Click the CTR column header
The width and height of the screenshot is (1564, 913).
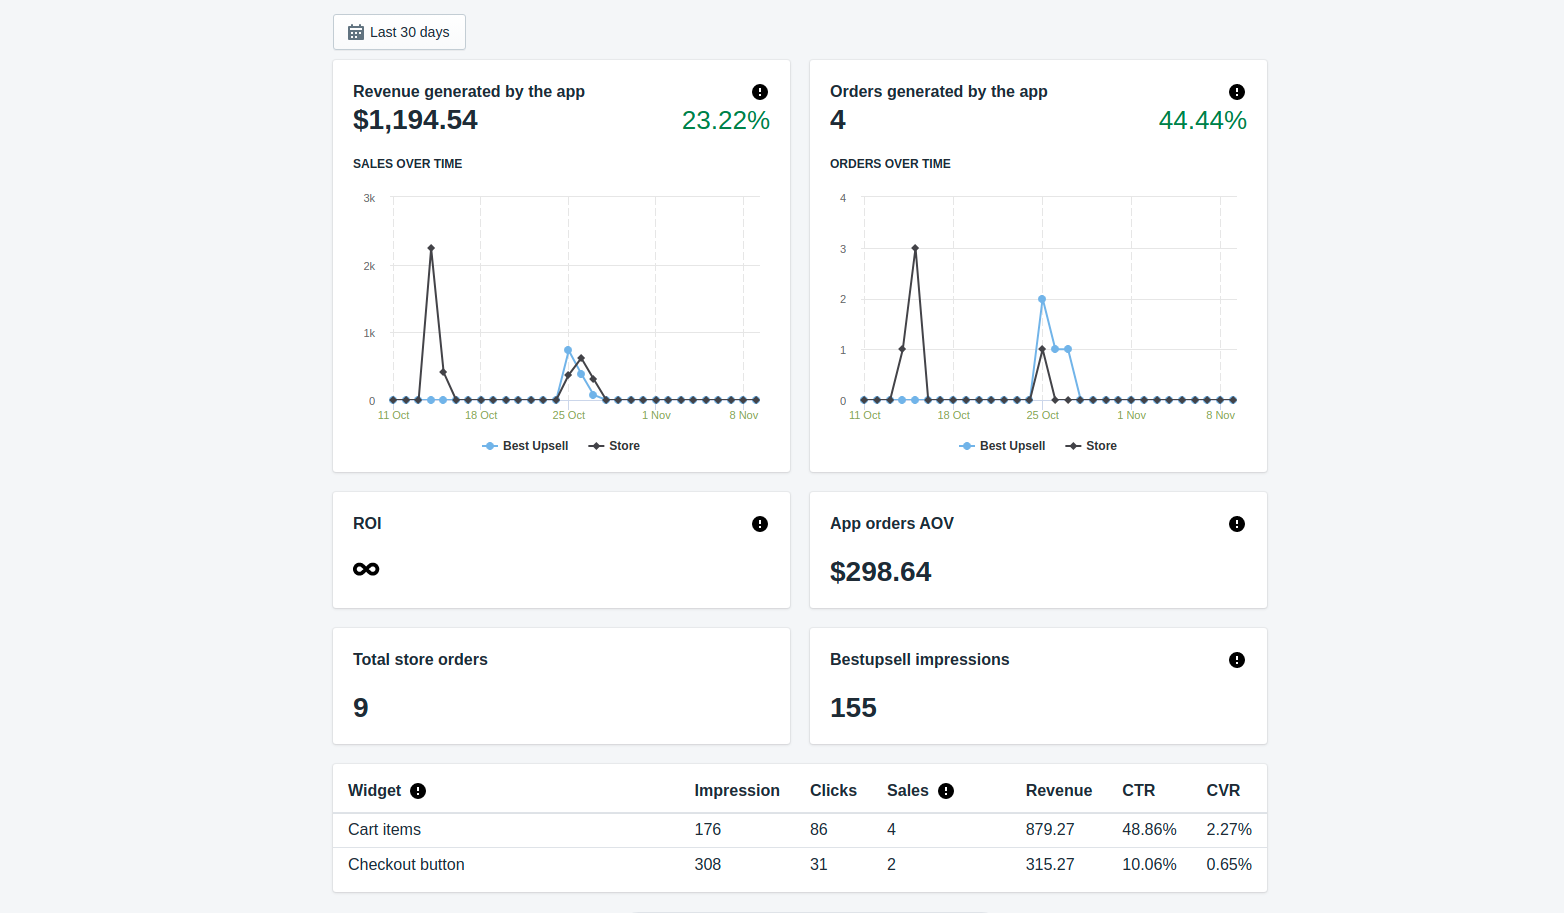(x=1138, y=791)
